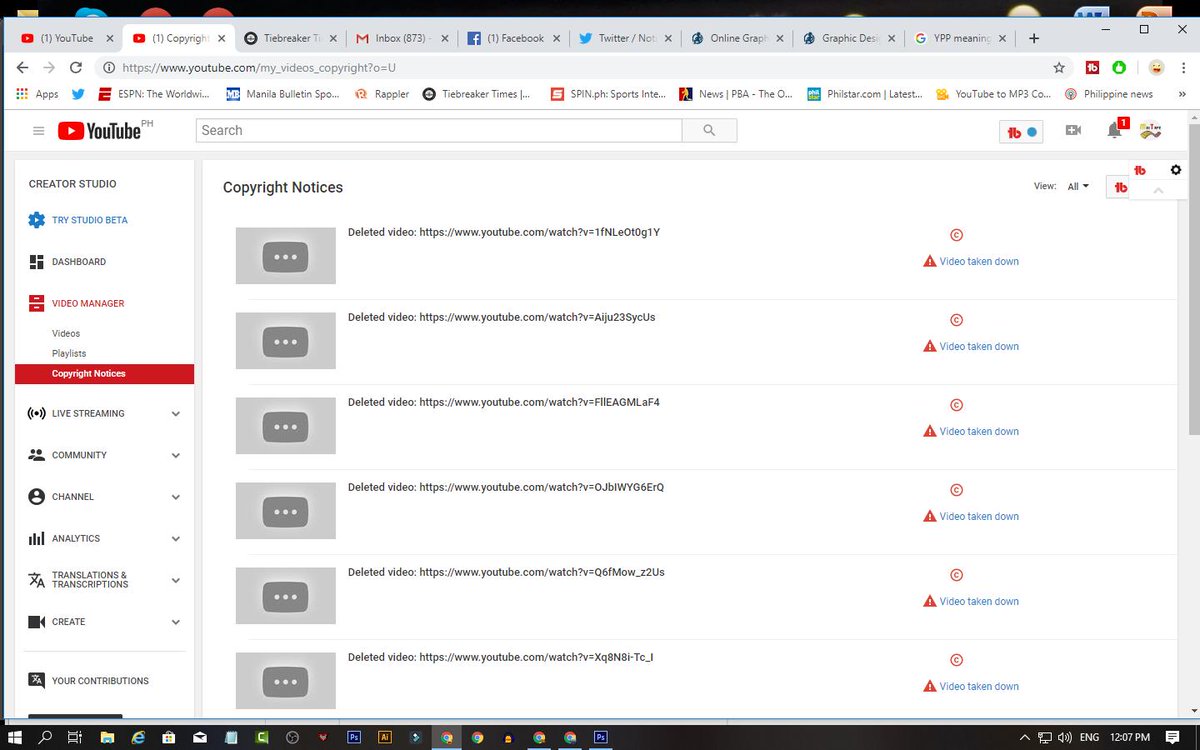Viewport: 1200px width, 750px height.
Task: Click the Channel person icon
Action: point(37,497)
